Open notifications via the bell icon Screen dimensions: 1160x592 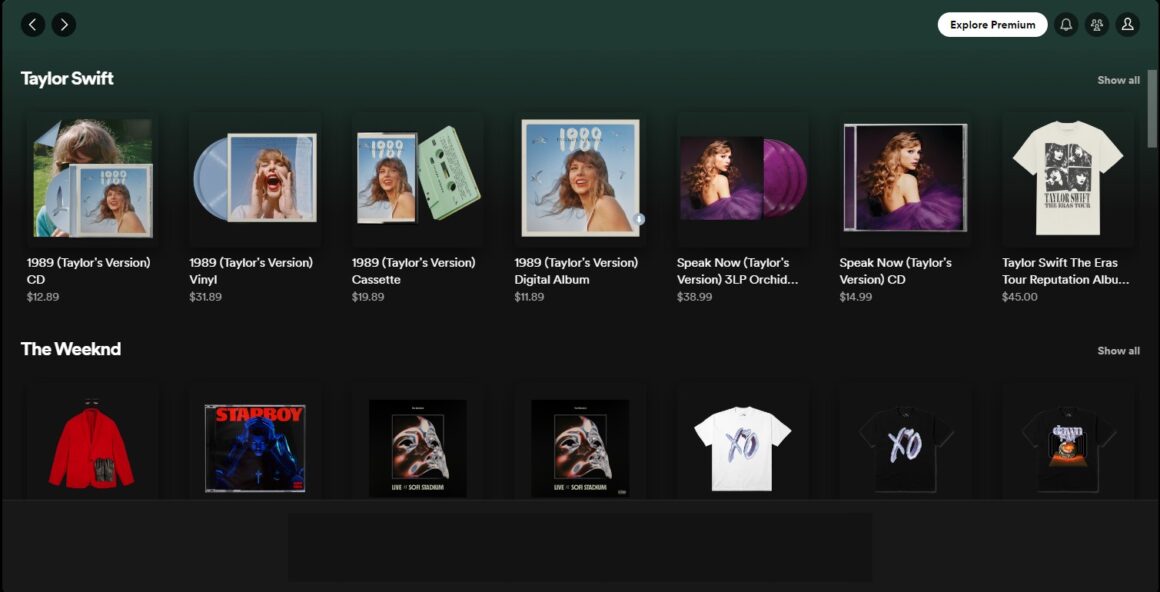point(1065,24)
